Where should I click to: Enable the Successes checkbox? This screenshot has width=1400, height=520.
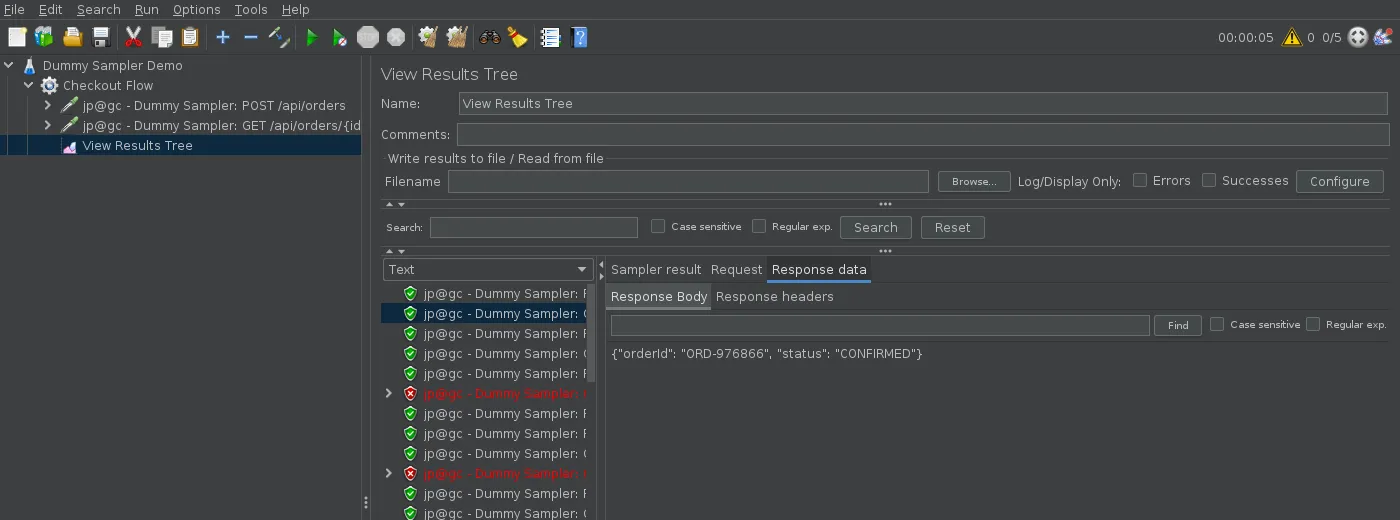pyautogui.click(x=1208, y=180)
